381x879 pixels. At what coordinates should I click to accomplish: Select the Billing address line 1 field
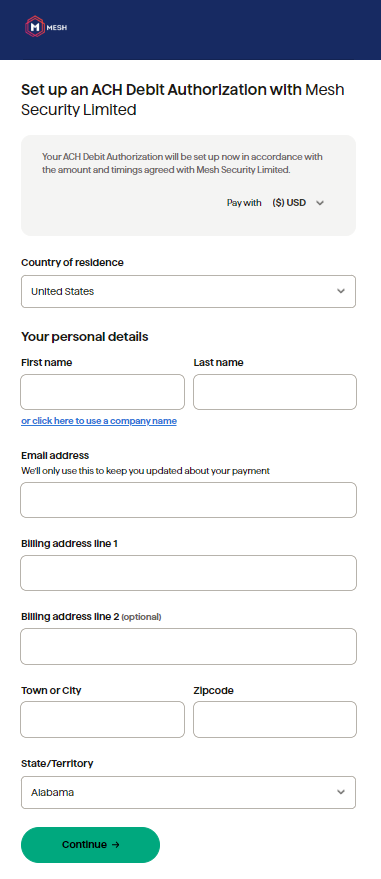pyautogui.click(x=188, y=573)
